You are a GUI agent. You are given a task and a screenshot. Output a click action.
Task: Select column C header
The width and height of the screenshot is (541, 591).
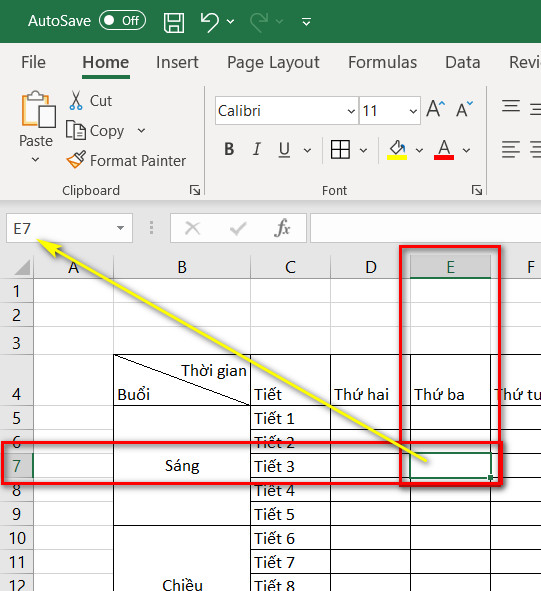[x=290, y=267]
